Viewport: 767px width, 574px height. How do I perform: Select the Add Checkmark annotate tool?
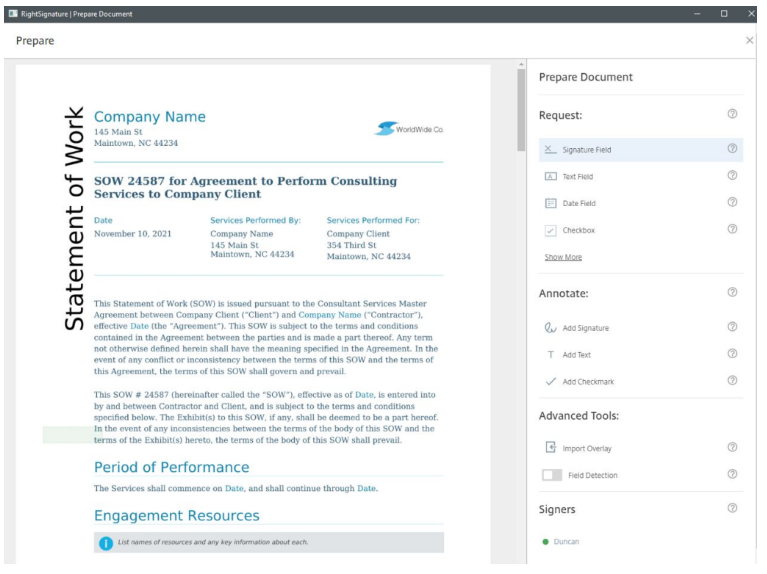click(x=585, y=381)
